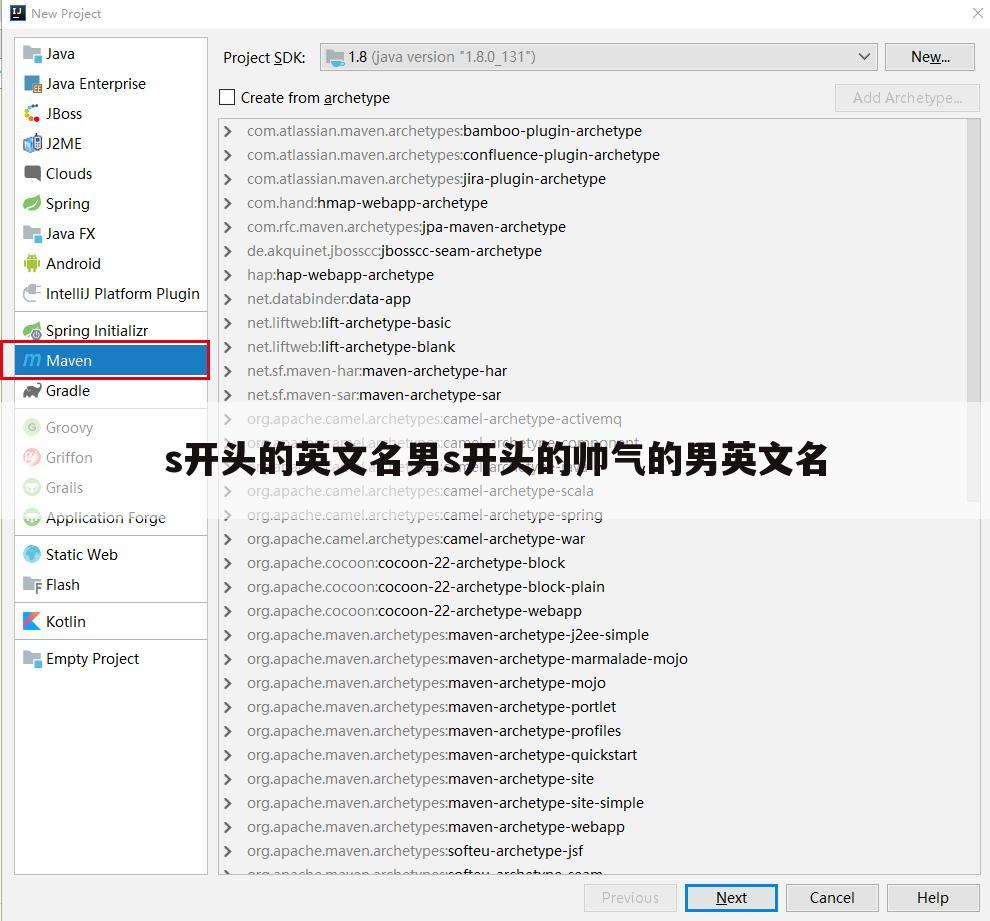Select Static Web project type

[x=111, y=554]
